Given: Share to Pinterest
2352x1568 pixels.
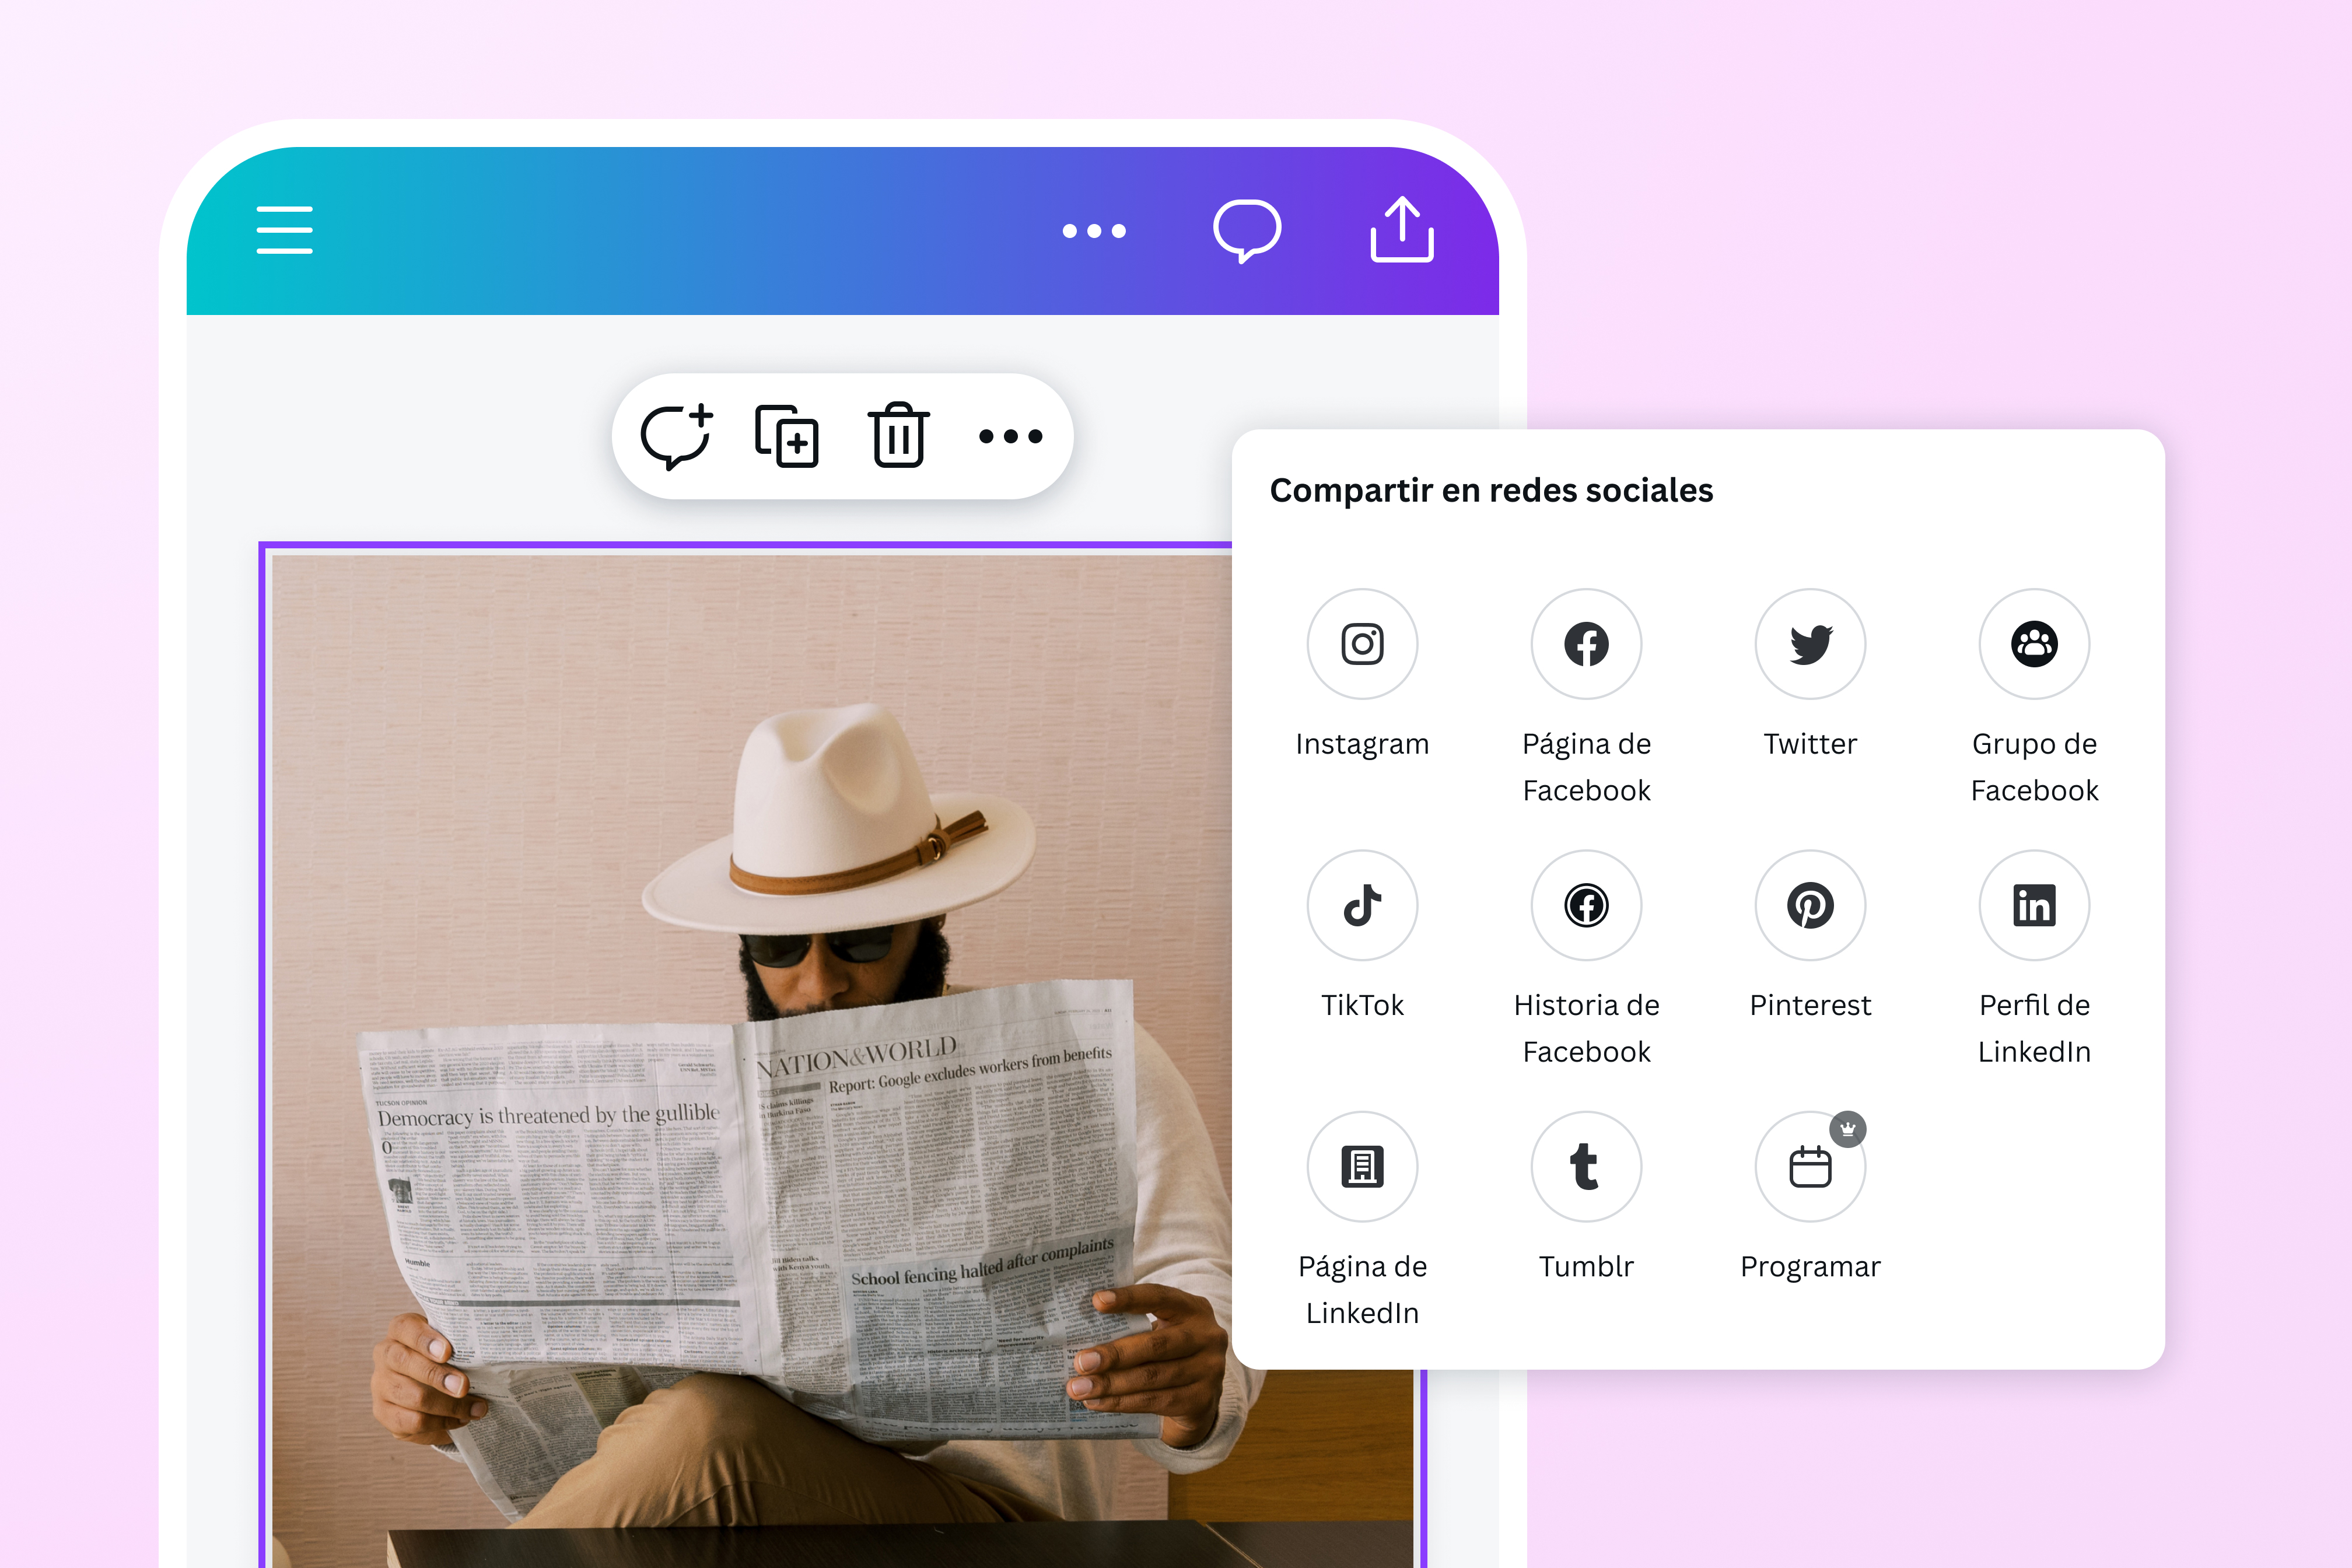Looking at the screenshot, I should pos(1810,905).
